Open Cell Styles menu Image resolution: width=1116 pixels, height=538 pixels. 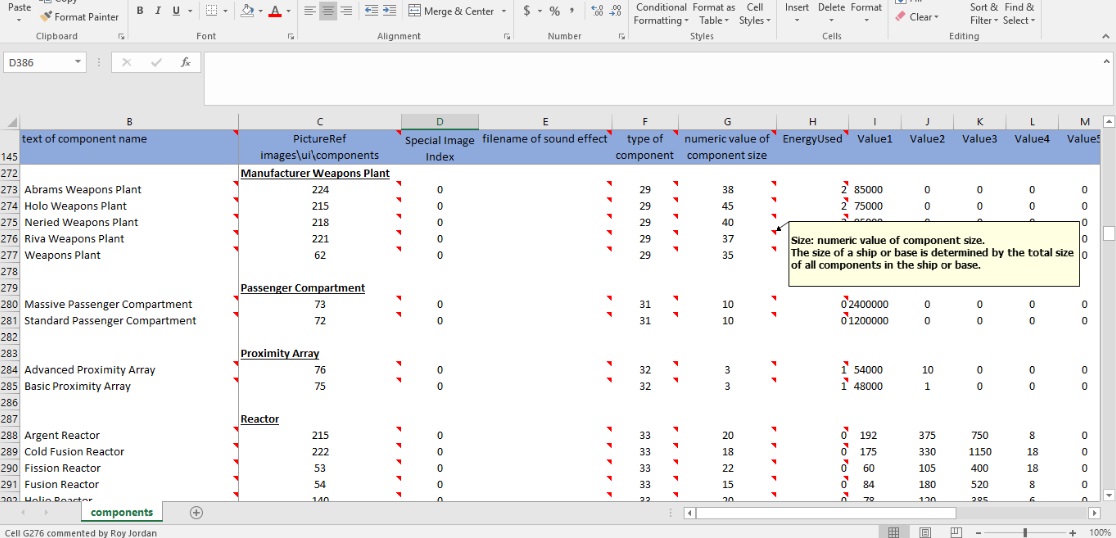[x=755, y=14]
